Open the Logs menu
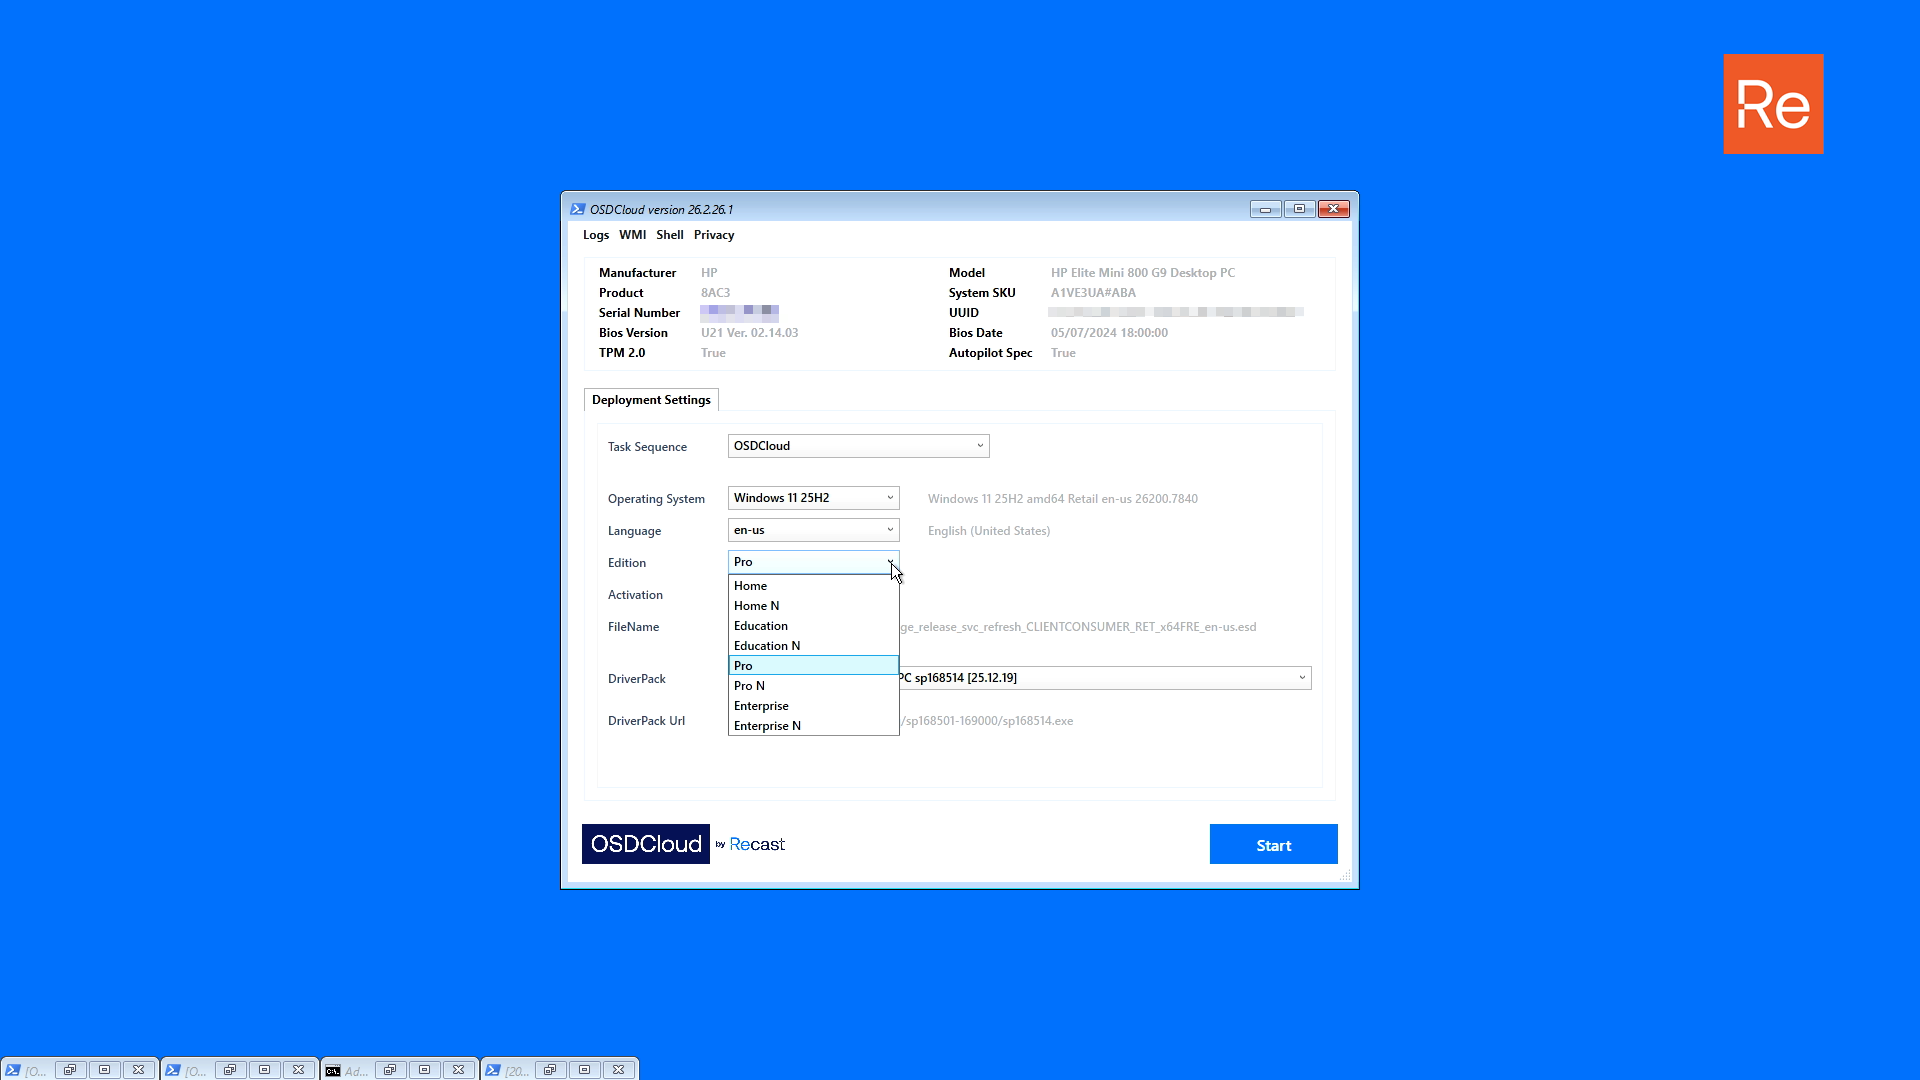The width and height of the screenshot is (1920, 1080). (x=595, y=235)
